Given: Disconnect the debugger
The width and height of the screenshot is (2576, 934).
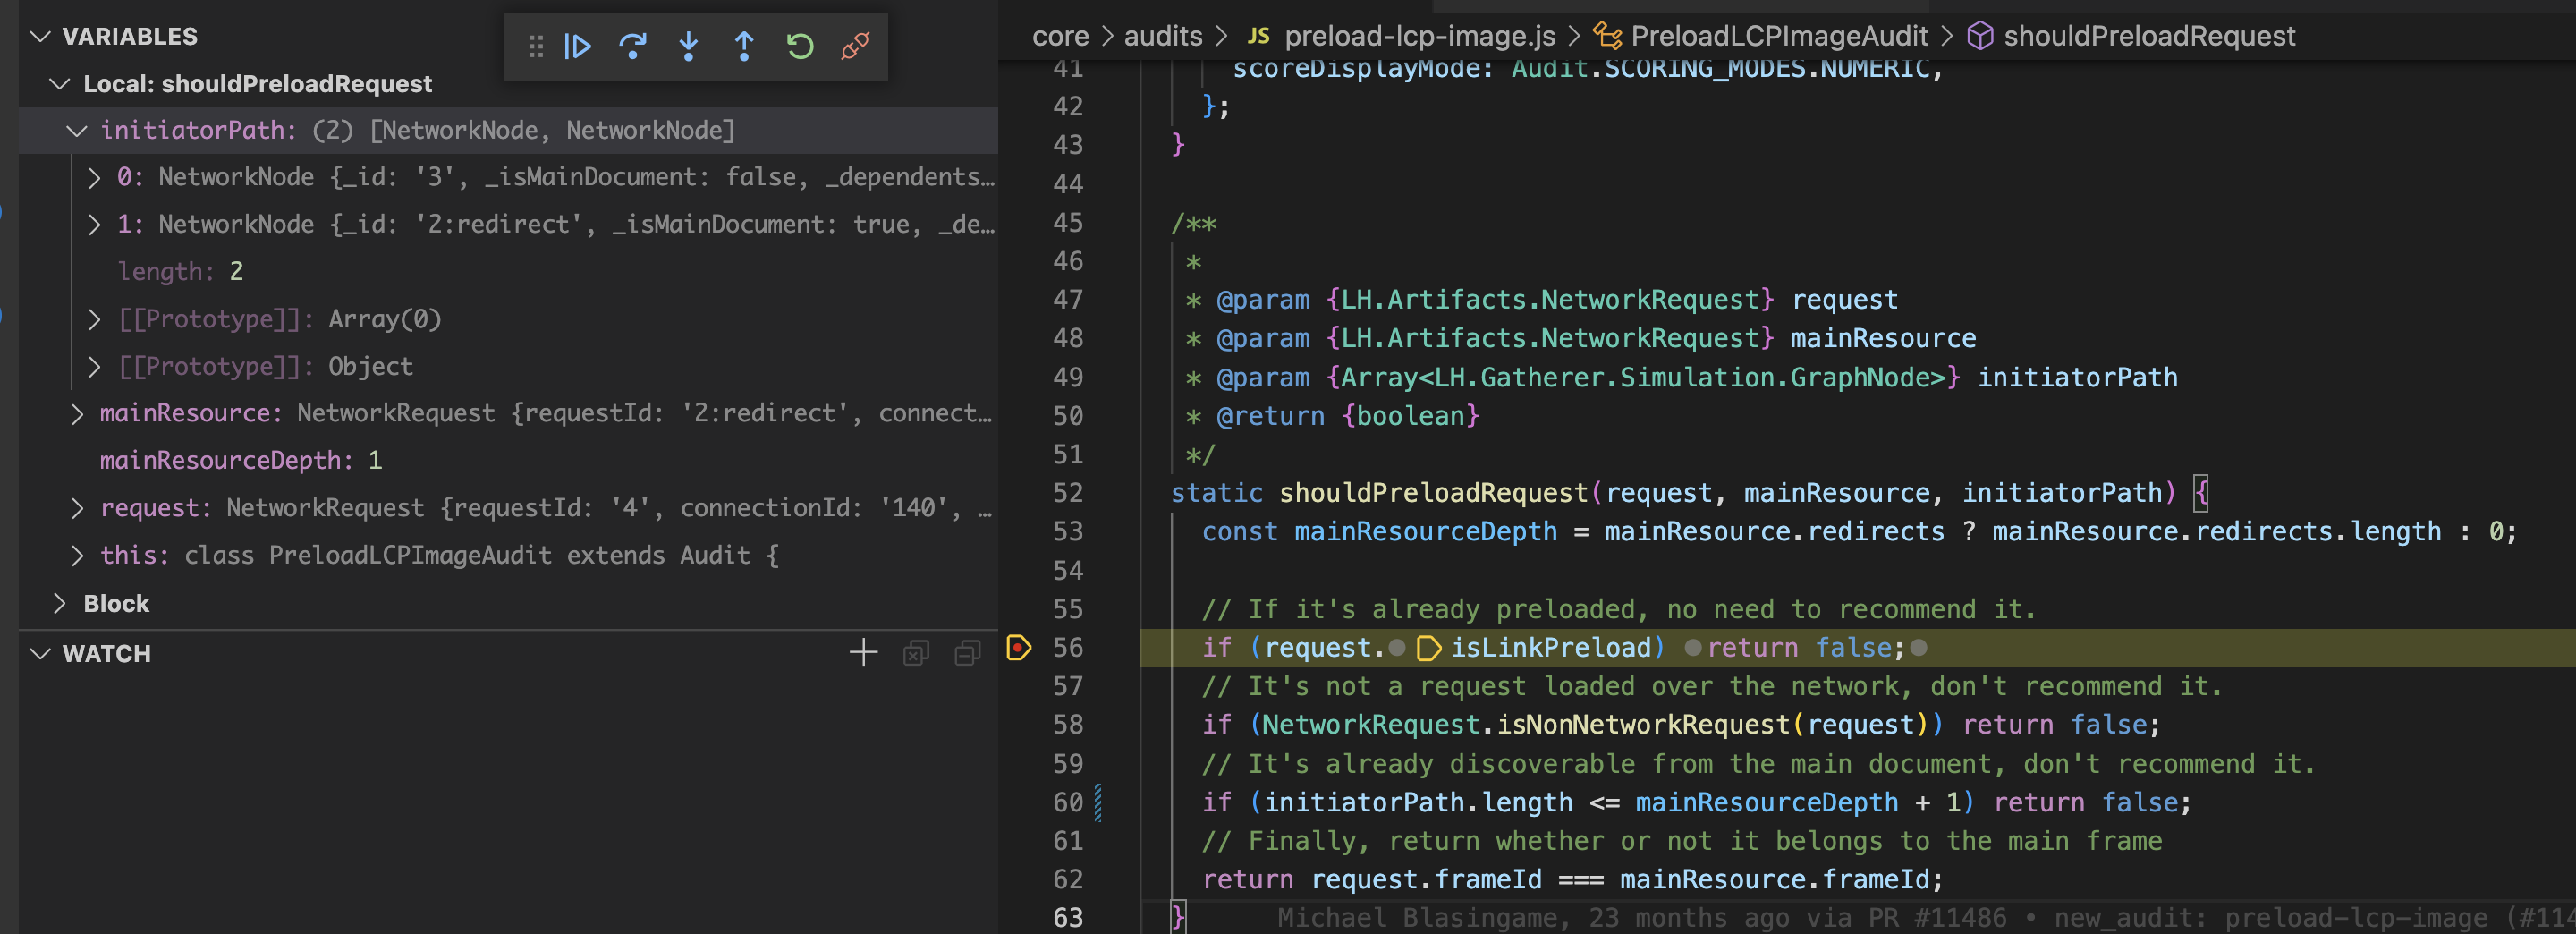Looking at the screenshot, I should [x=856, y=46].
